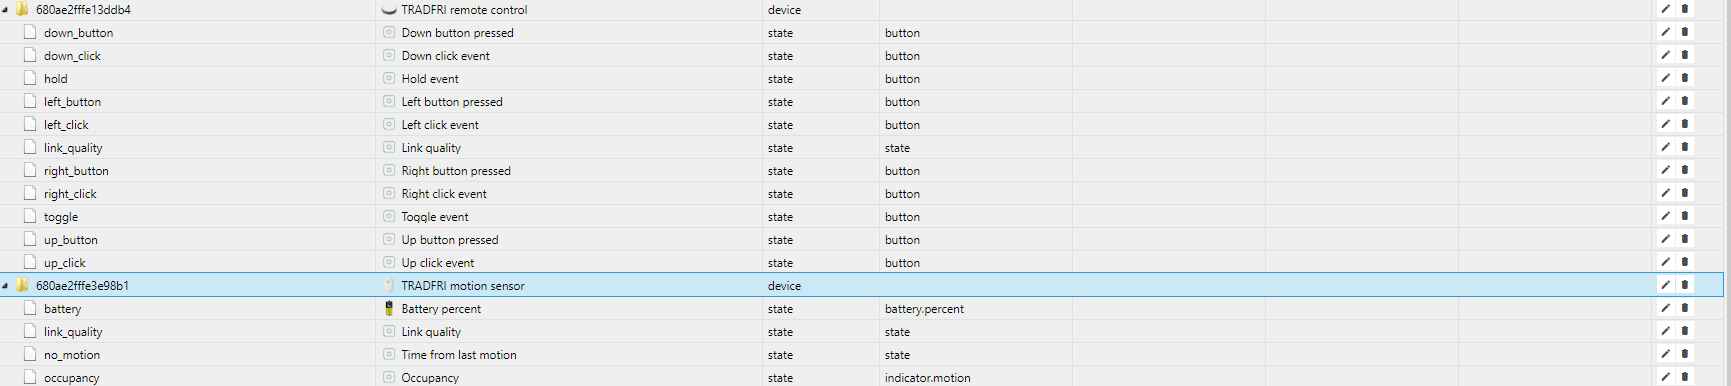The height and width of the screenshot is (386, 1731).
Task: Collapse the 680ae2fffe13ddb4 folder
Action: point(5,9)
